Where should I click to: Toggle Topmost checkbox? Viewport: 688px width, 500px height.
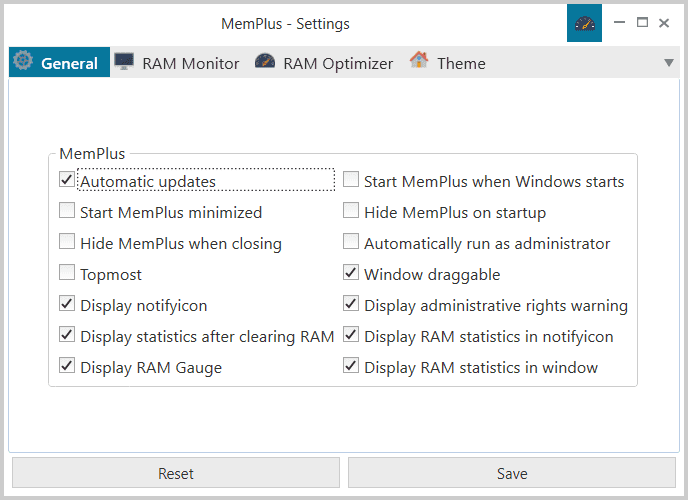click(67, 274)
